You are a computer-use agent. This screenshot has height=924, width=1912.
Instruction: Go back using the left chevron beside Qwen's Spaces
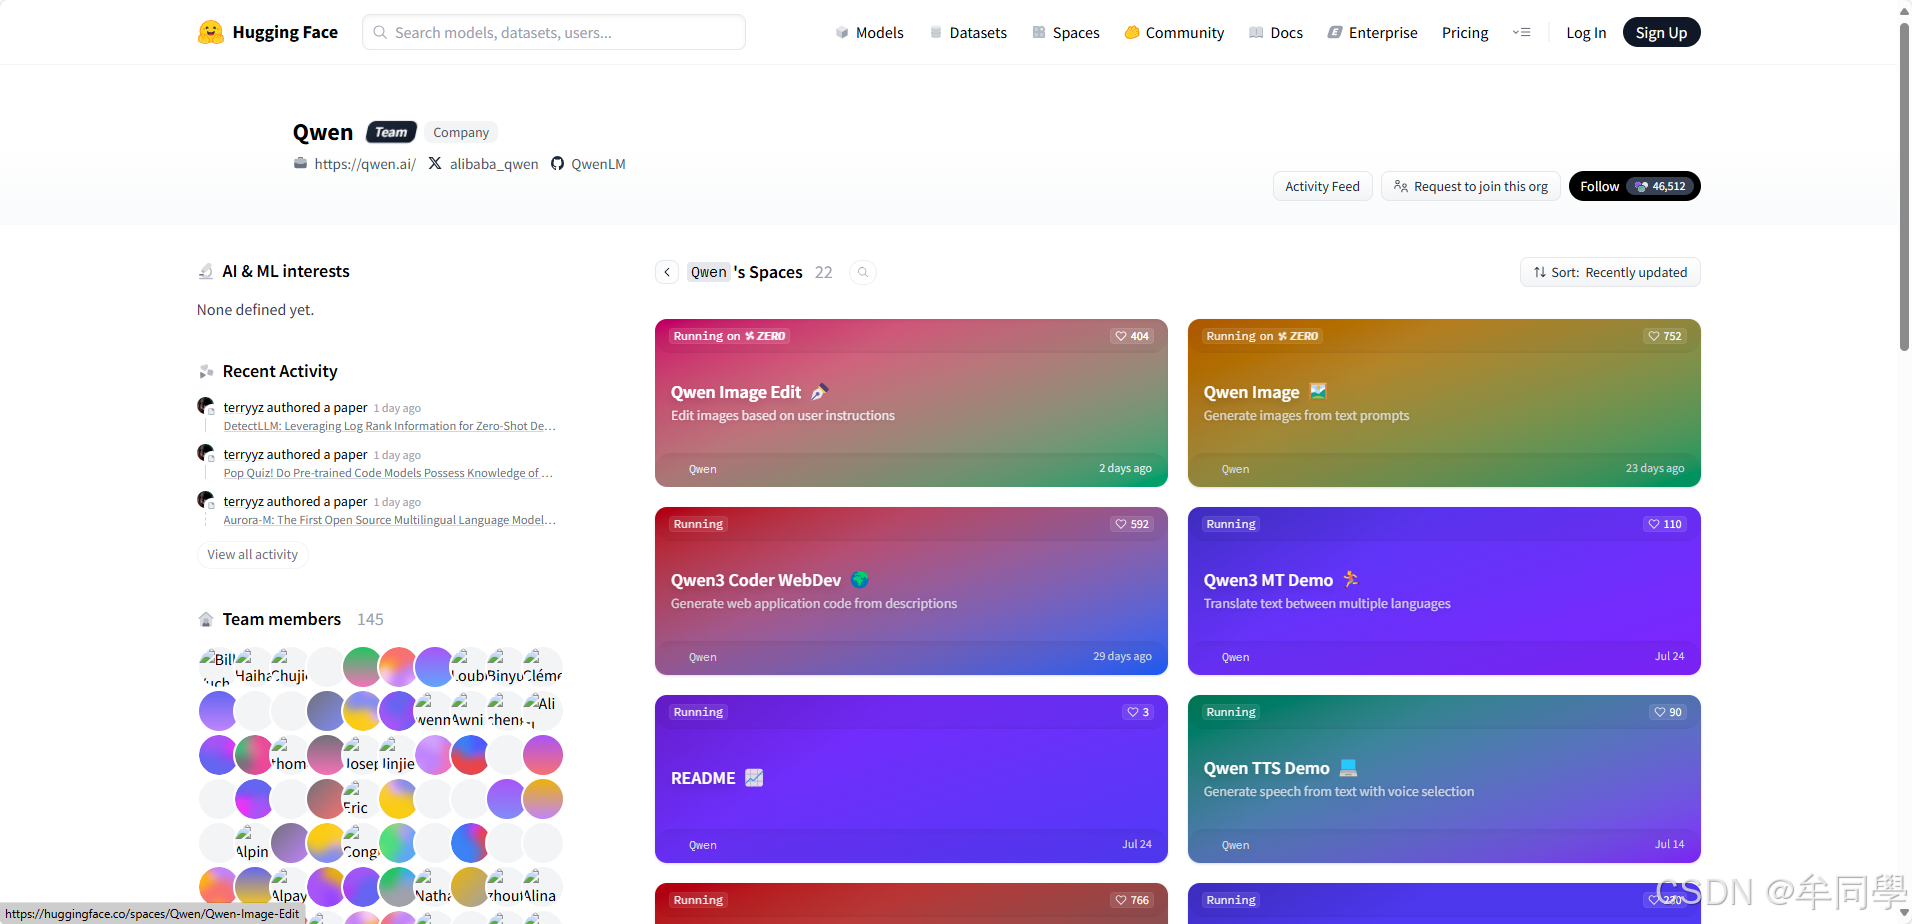pos(667,272)
